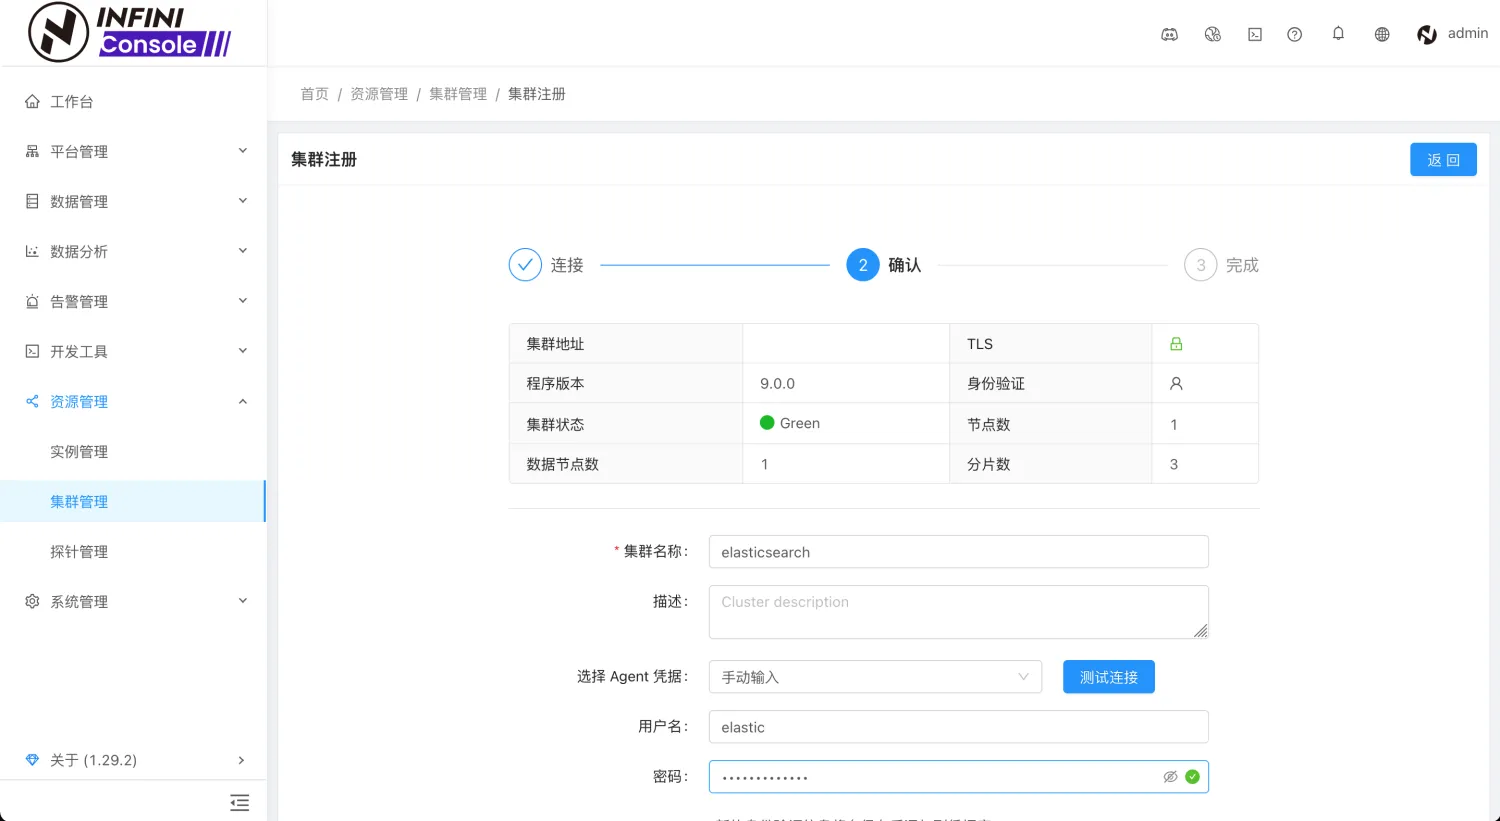
Task: Click the green verification checkmark beside the password
Action: click(x=1192, y=776)
